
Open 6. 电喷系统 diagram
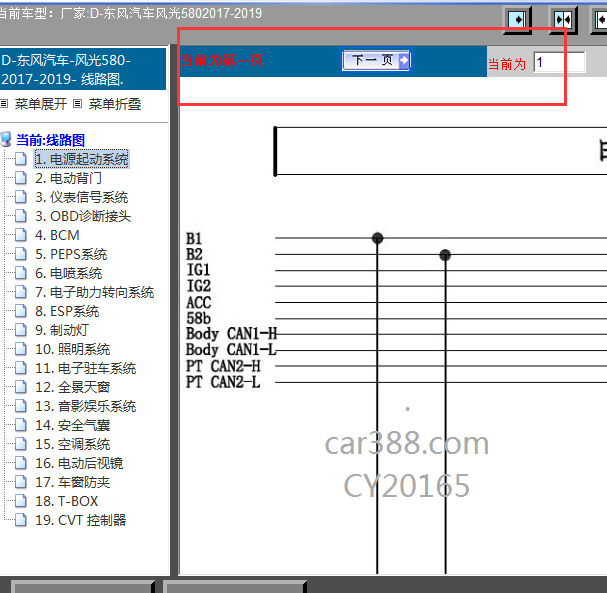coord(69,273)
